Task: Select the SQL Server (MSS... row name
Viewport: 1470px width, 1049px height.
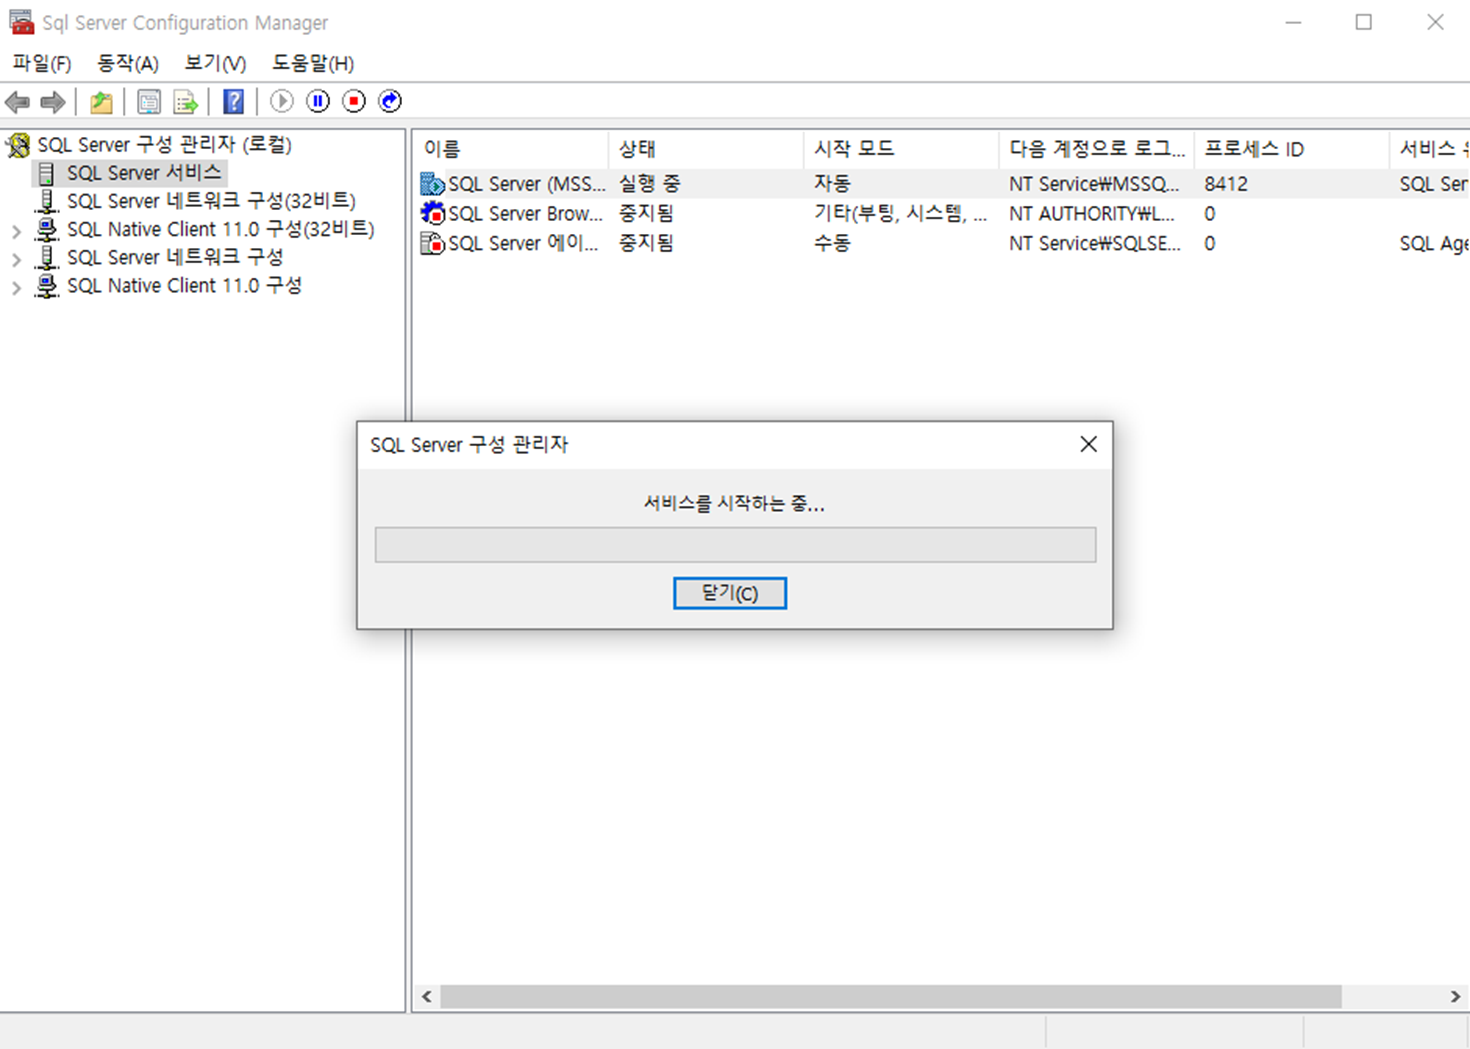Action: [x=527, y=184]
